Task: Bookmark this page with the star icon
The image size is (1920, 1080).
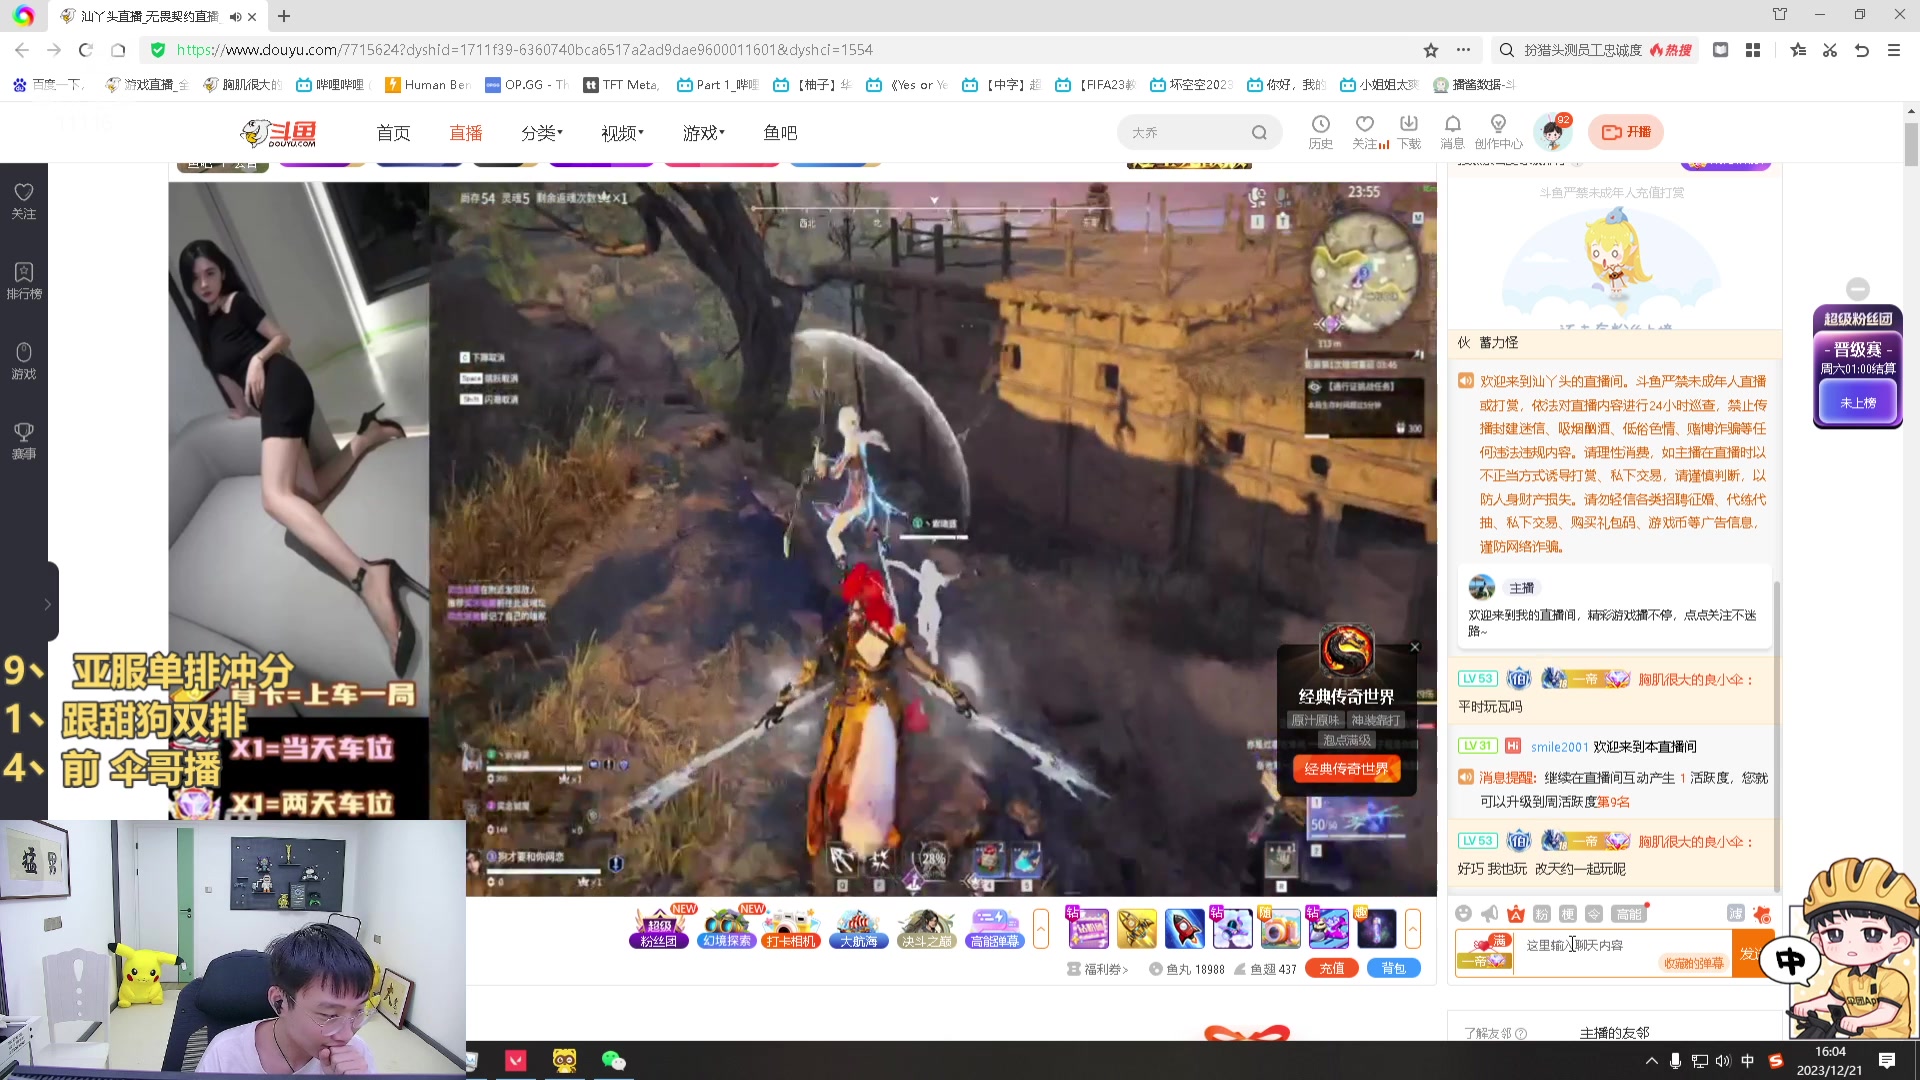Action: [x=1431, y=50]
